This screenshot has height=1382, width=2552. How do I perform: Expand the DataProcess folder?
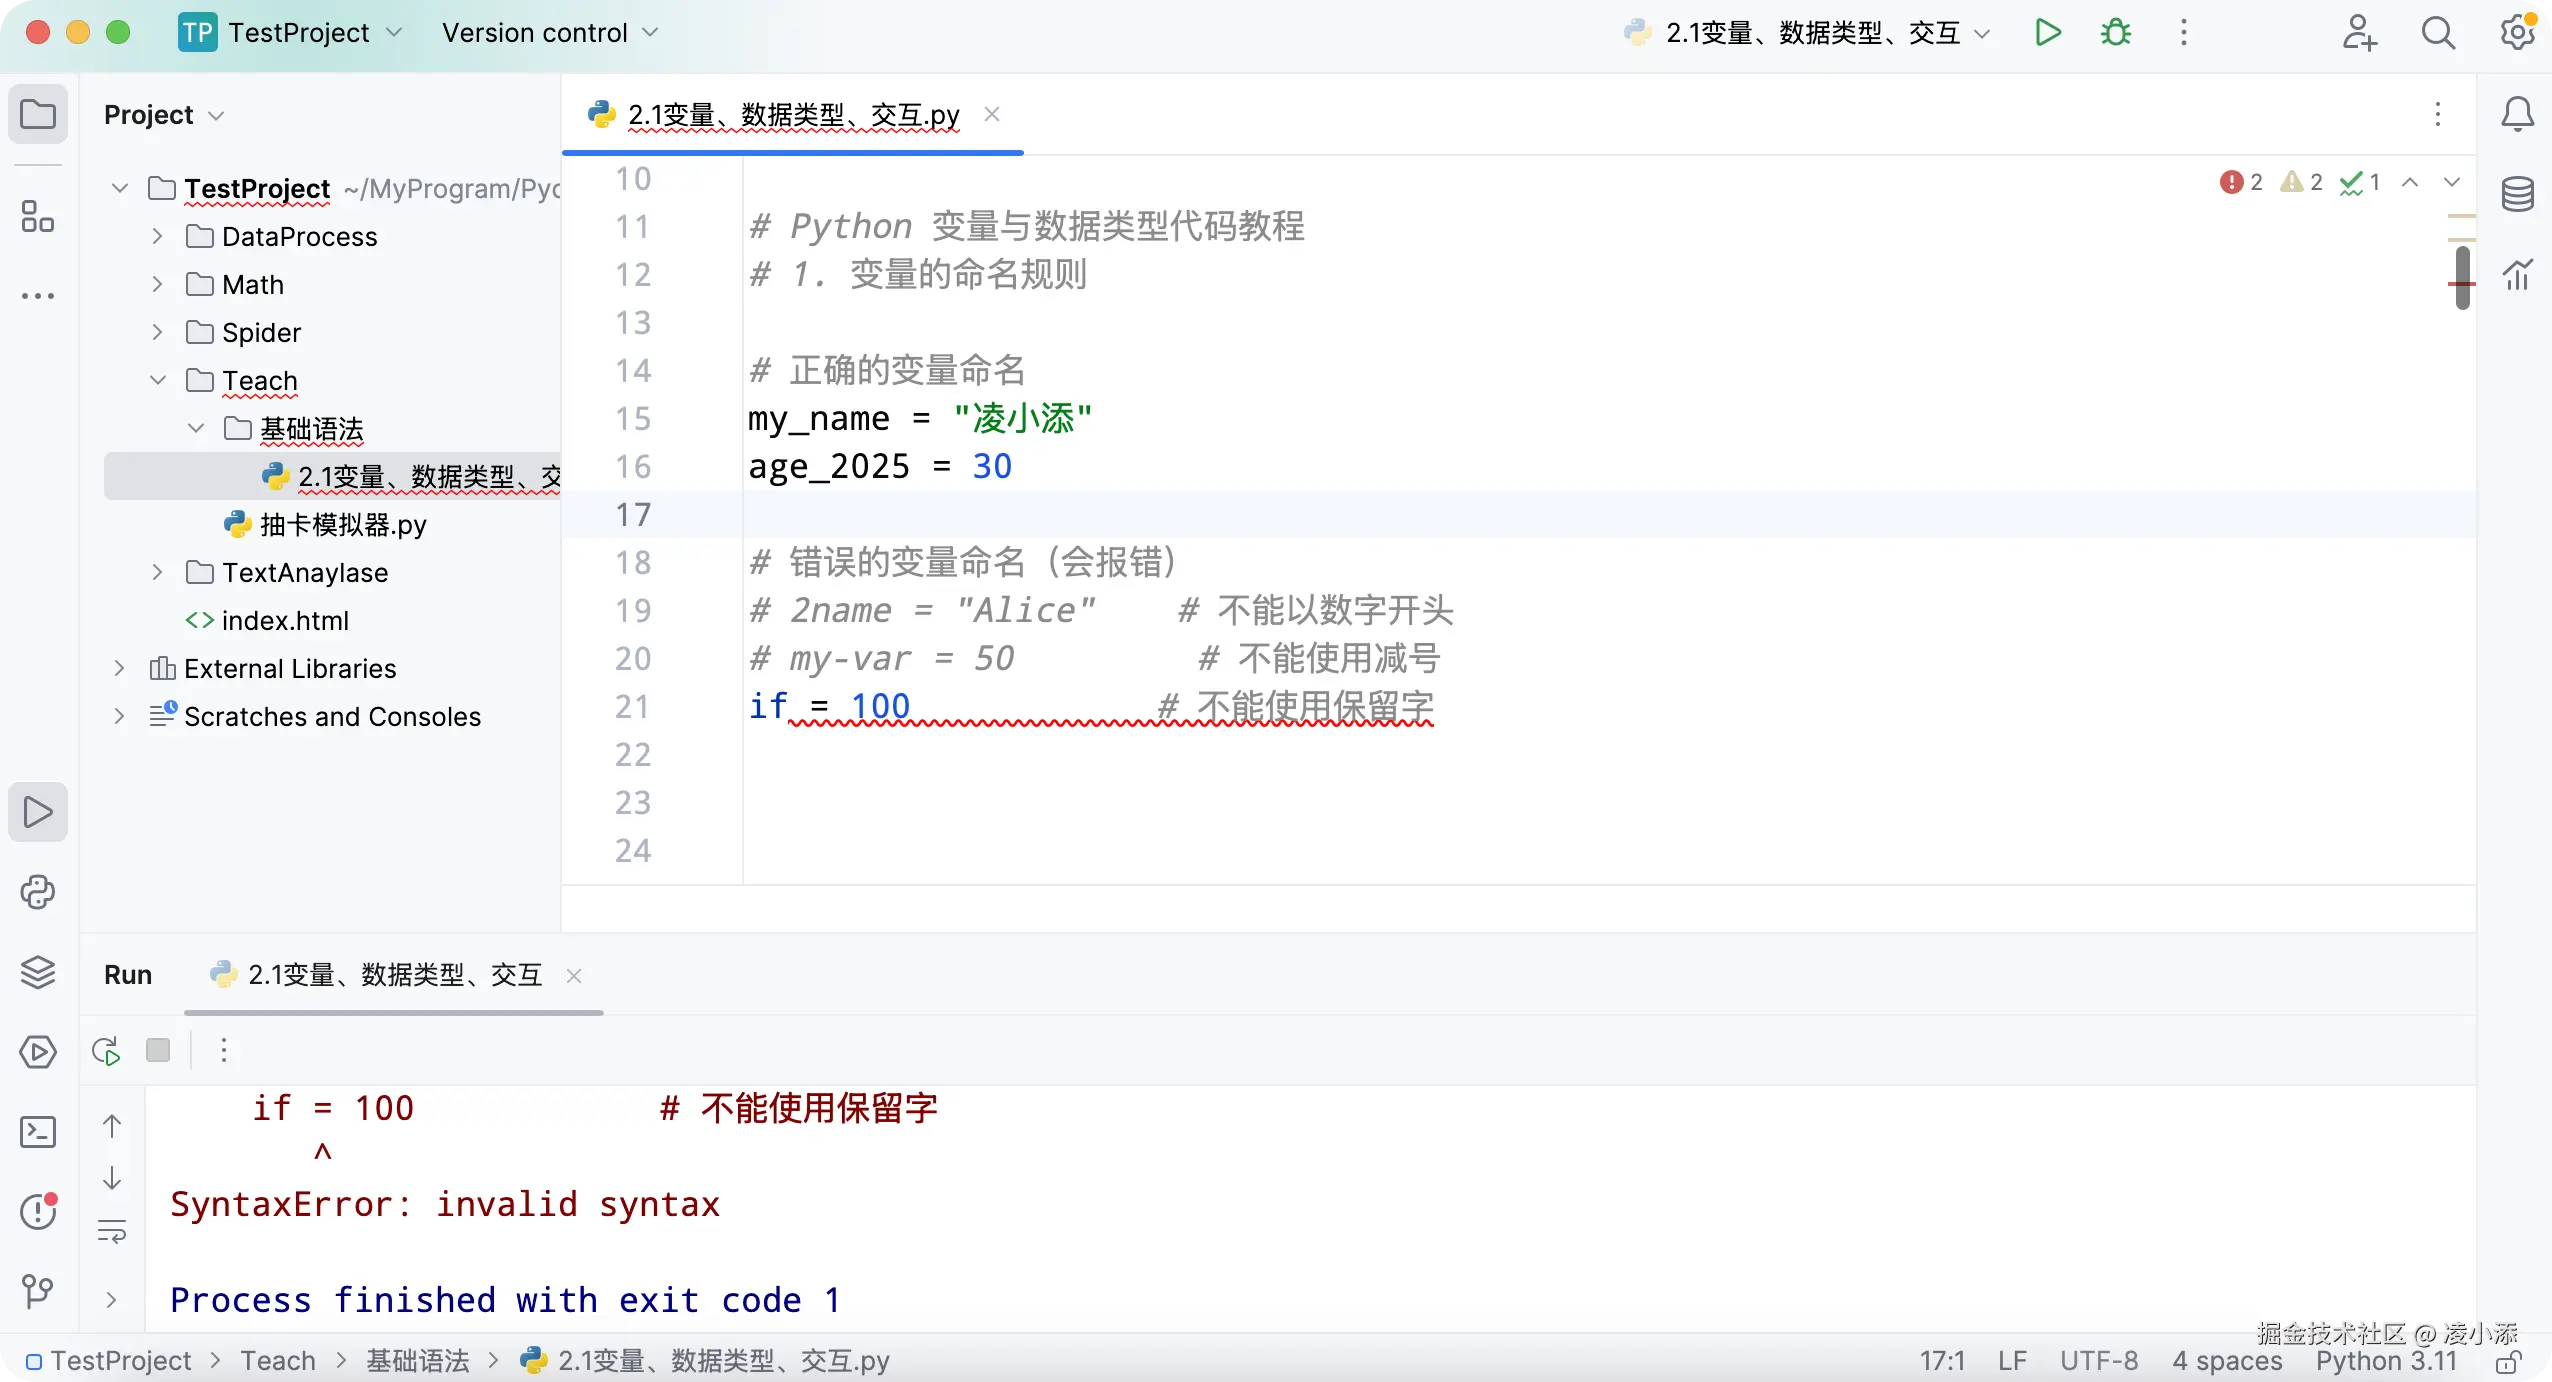[157, 237]
